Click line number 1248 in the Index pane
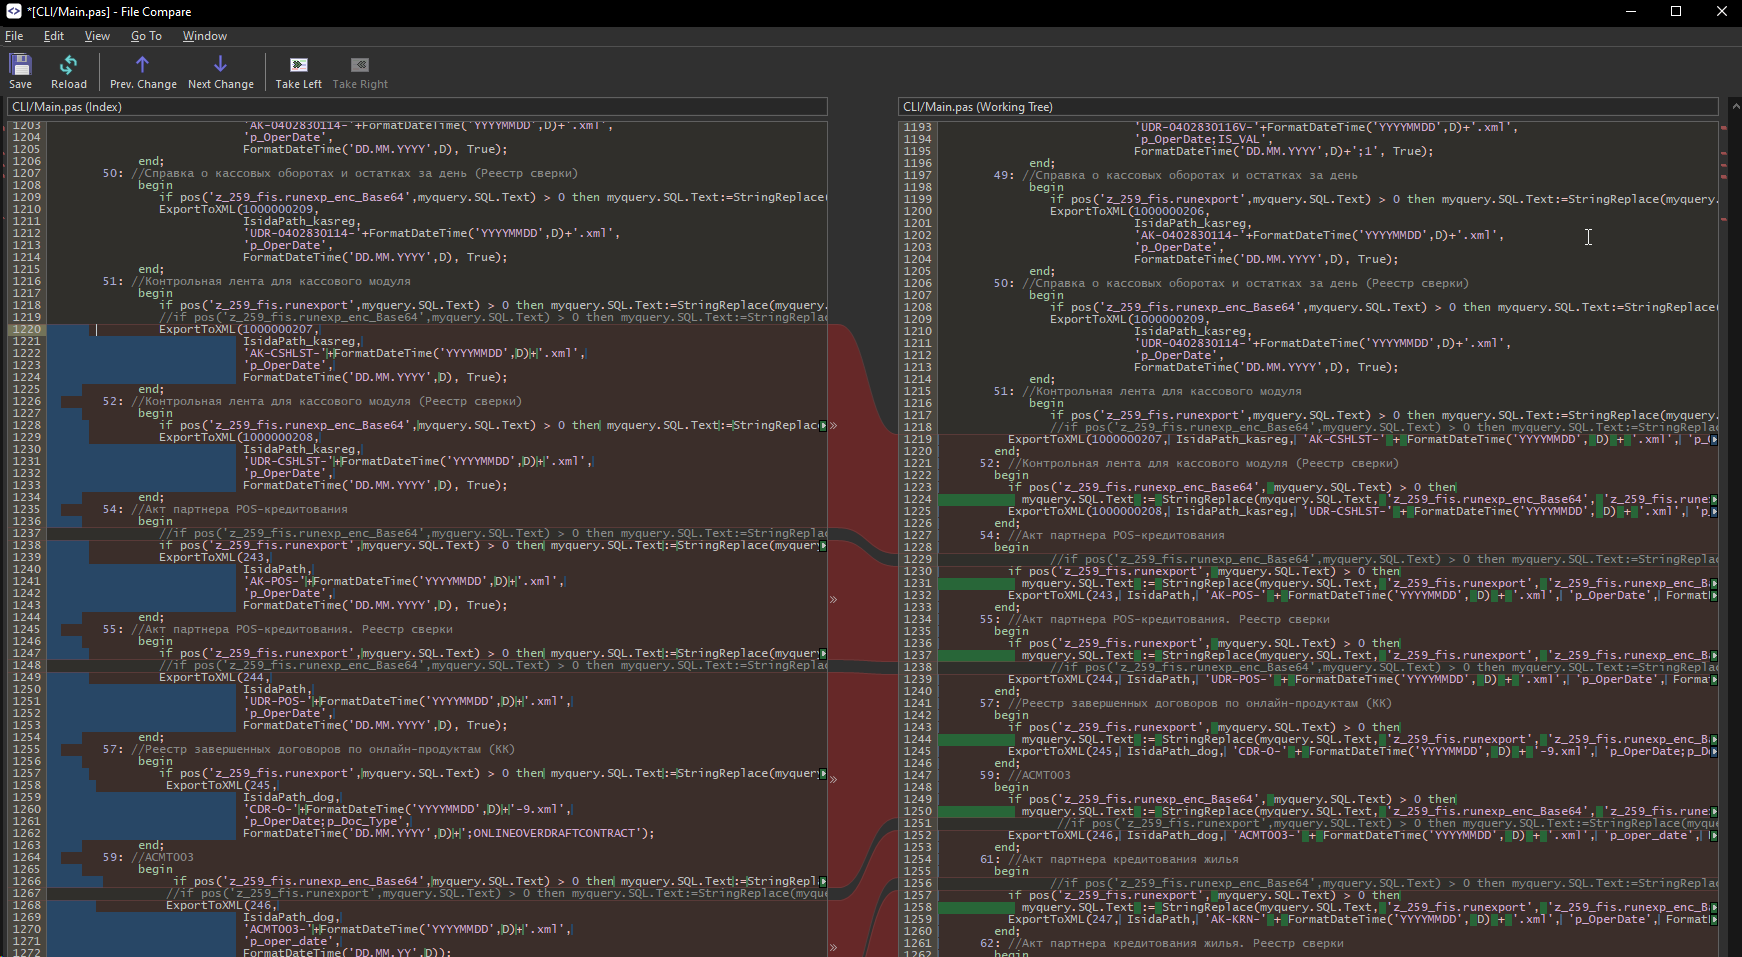This screenshot has width=1742, height=957. click(x=27, y=665)
